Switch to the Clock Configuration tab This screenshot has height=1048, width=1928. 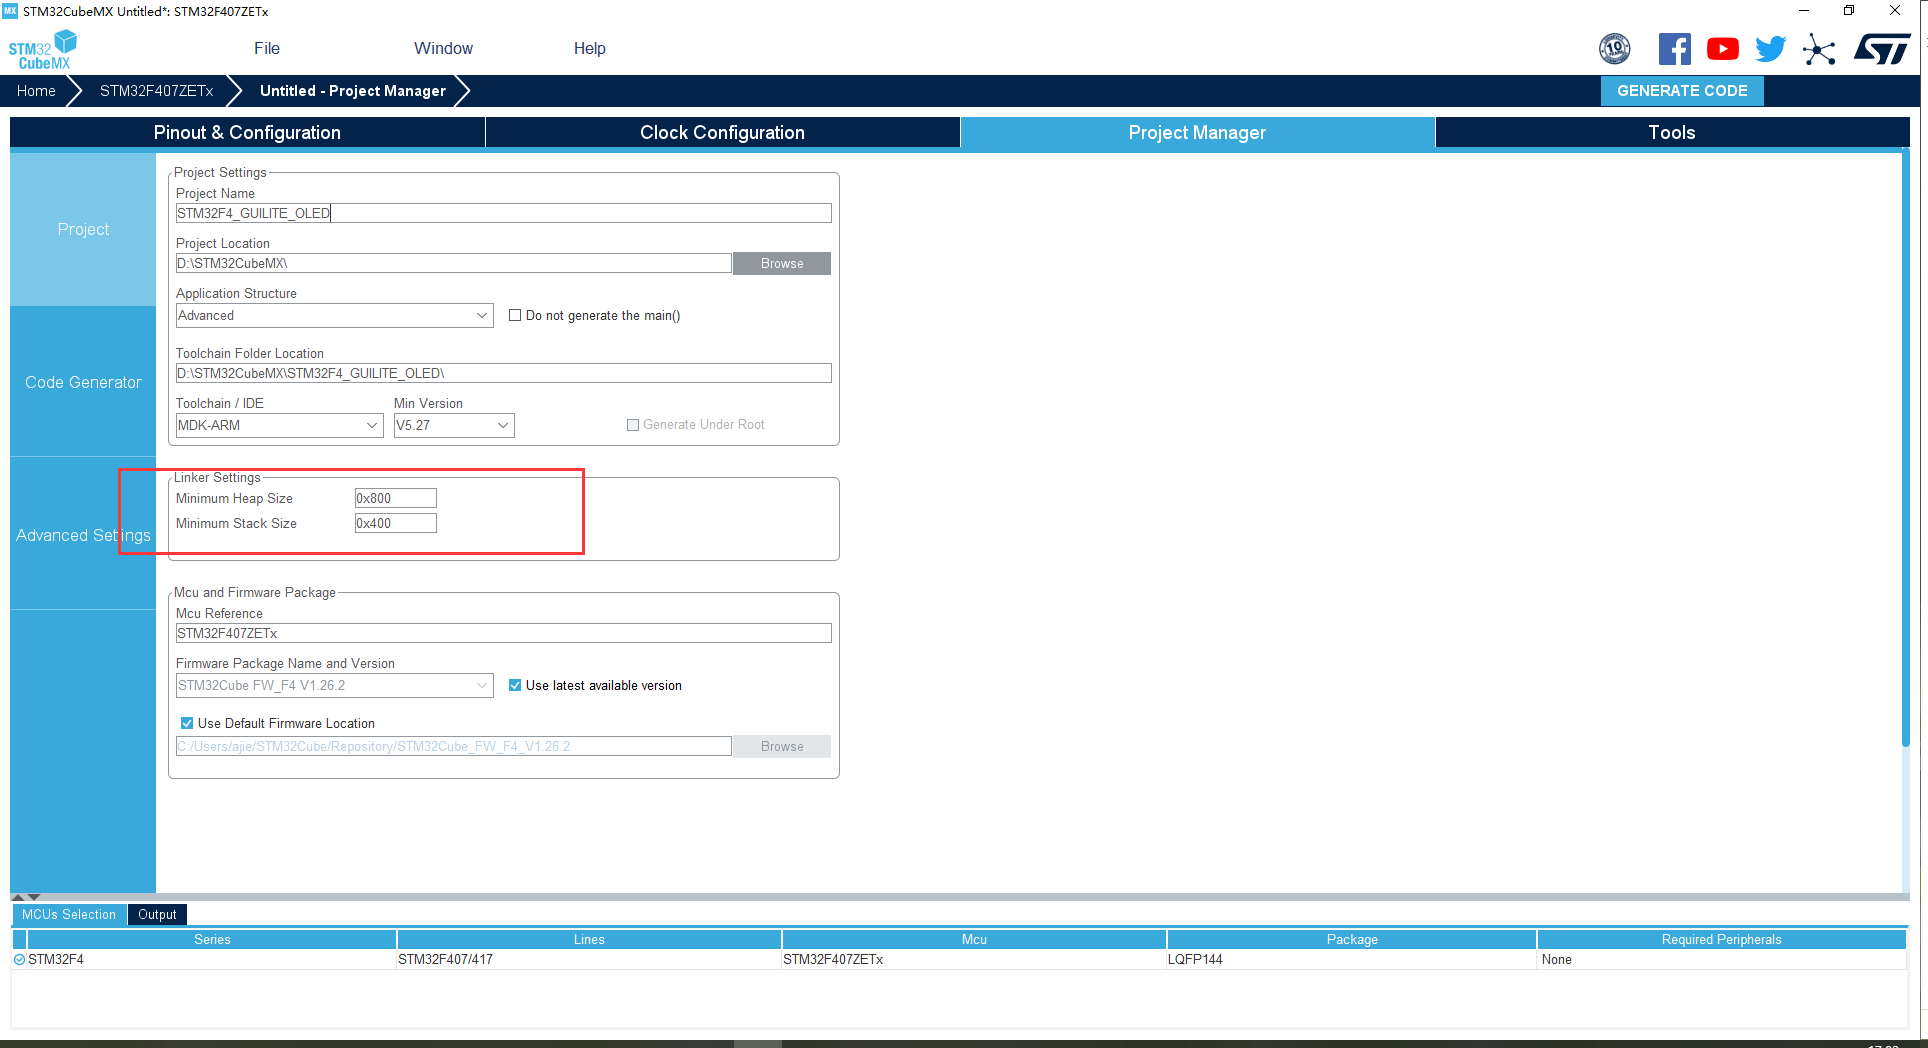click(x=722, y=132)
